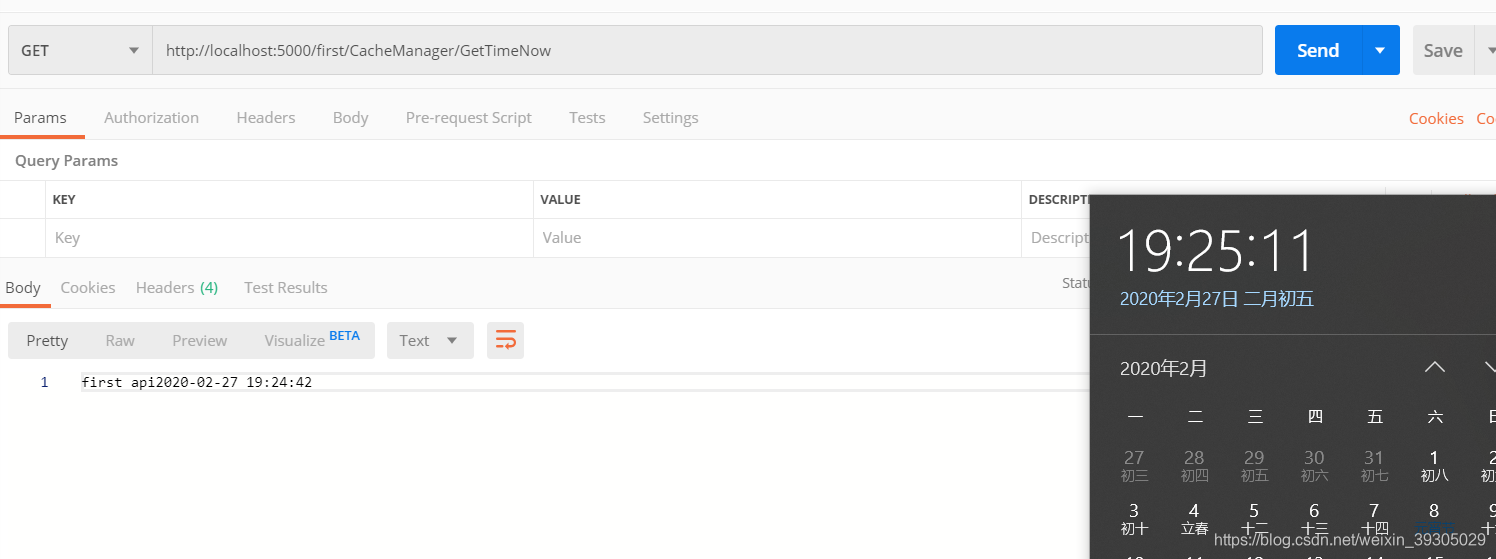Viewport: 1496px width, 559px height.
Task: Click the 19:25:11 clock display
Action: click(x=1215, y=250)
